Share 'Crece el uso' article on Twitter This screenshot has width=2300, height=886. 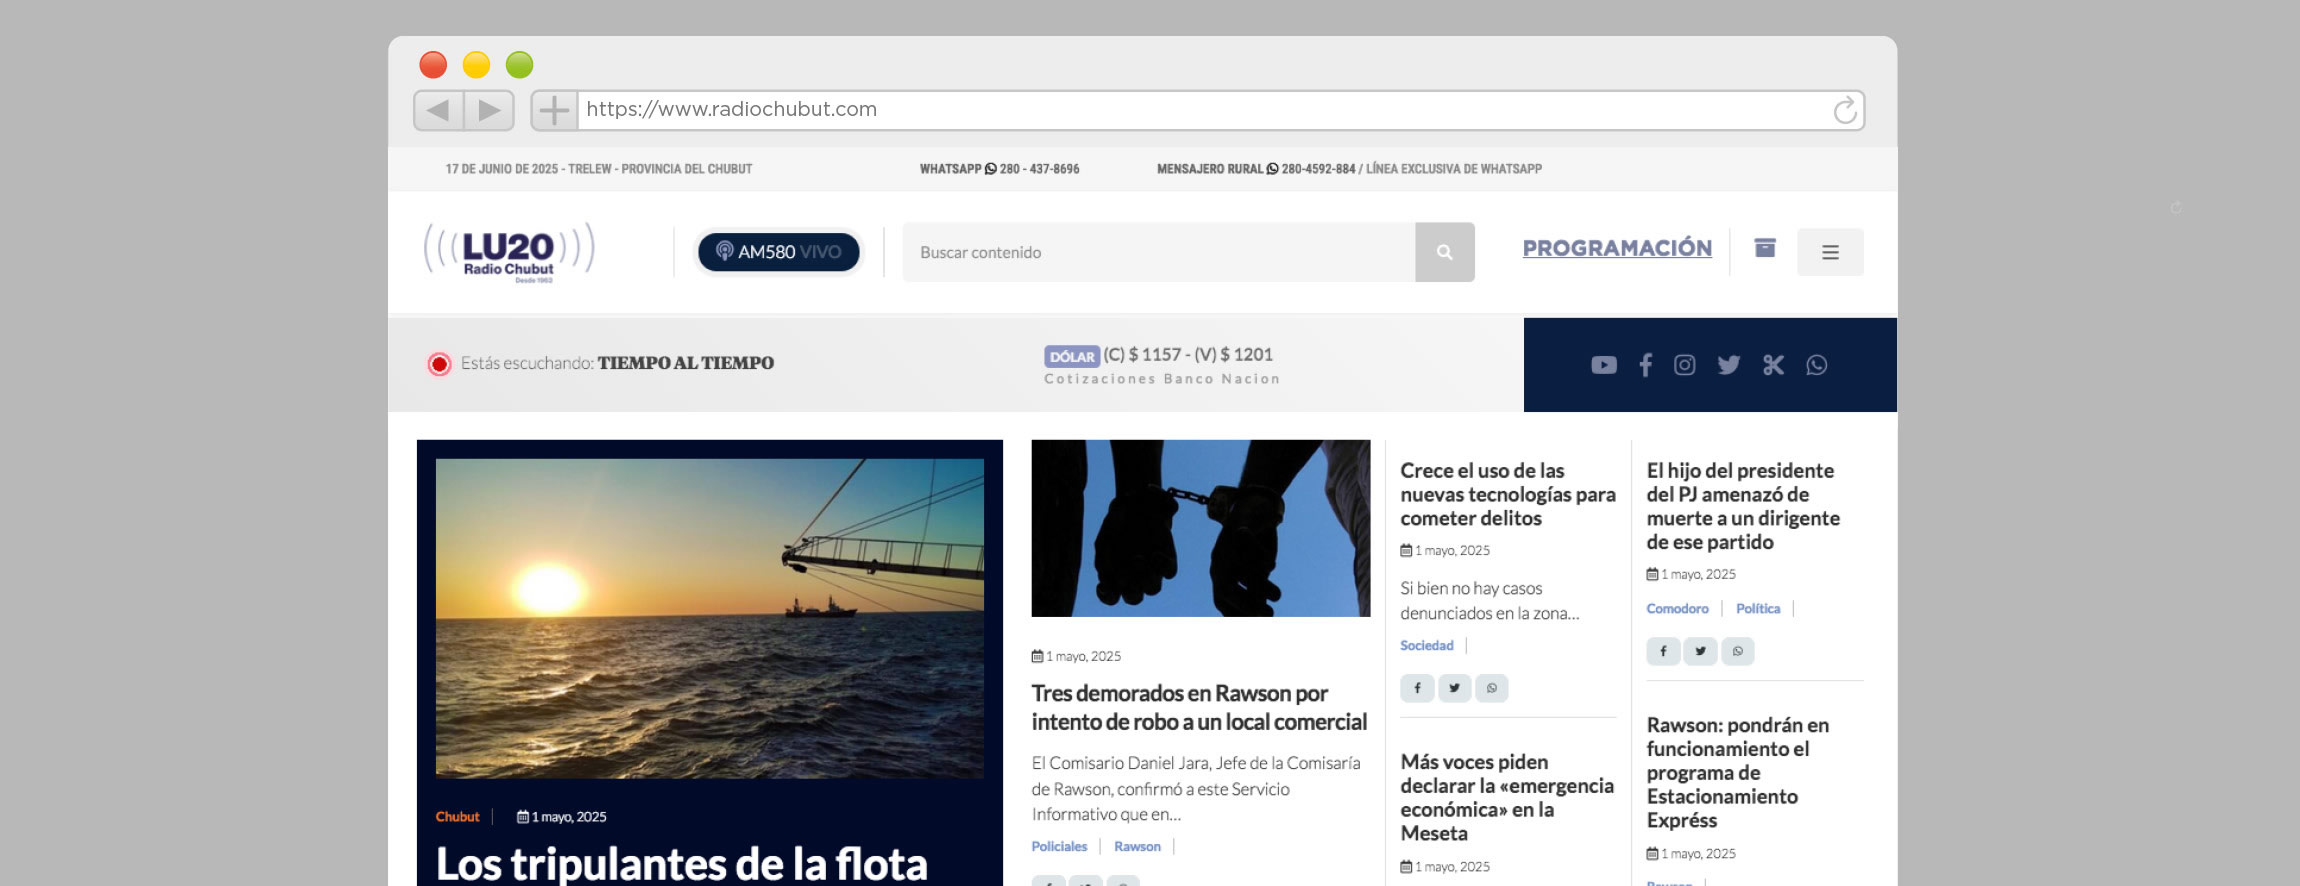click(1454, 688)
